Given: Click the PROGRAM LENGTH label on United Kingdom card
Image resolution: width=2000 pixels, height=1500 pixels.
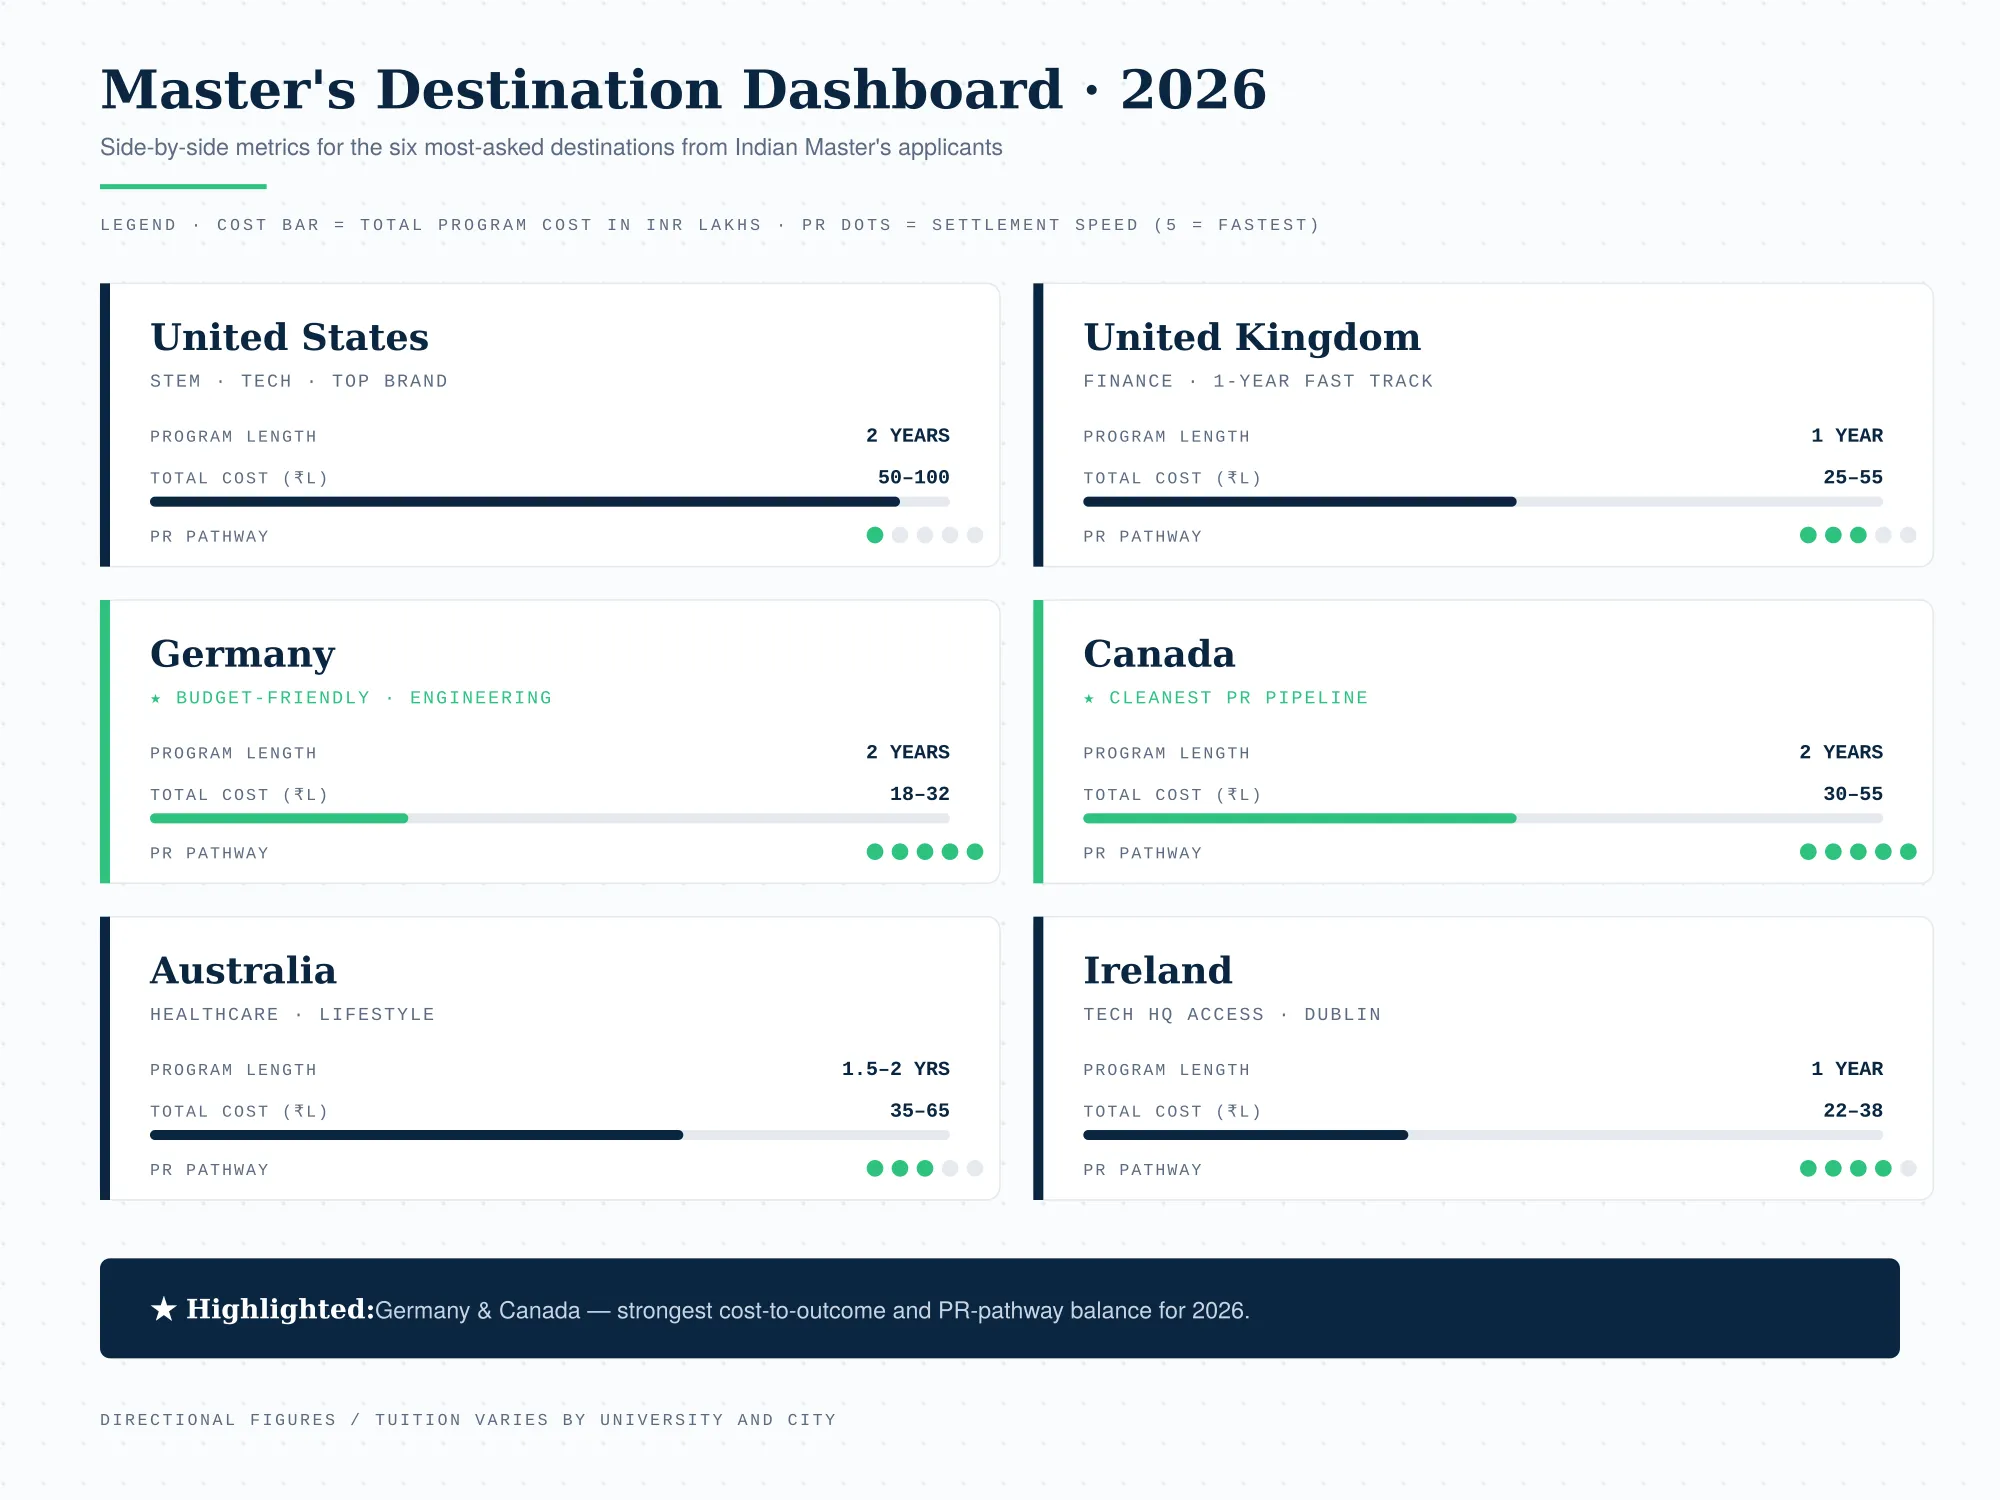Looking at the screenshot, I should coord(1167,437).
